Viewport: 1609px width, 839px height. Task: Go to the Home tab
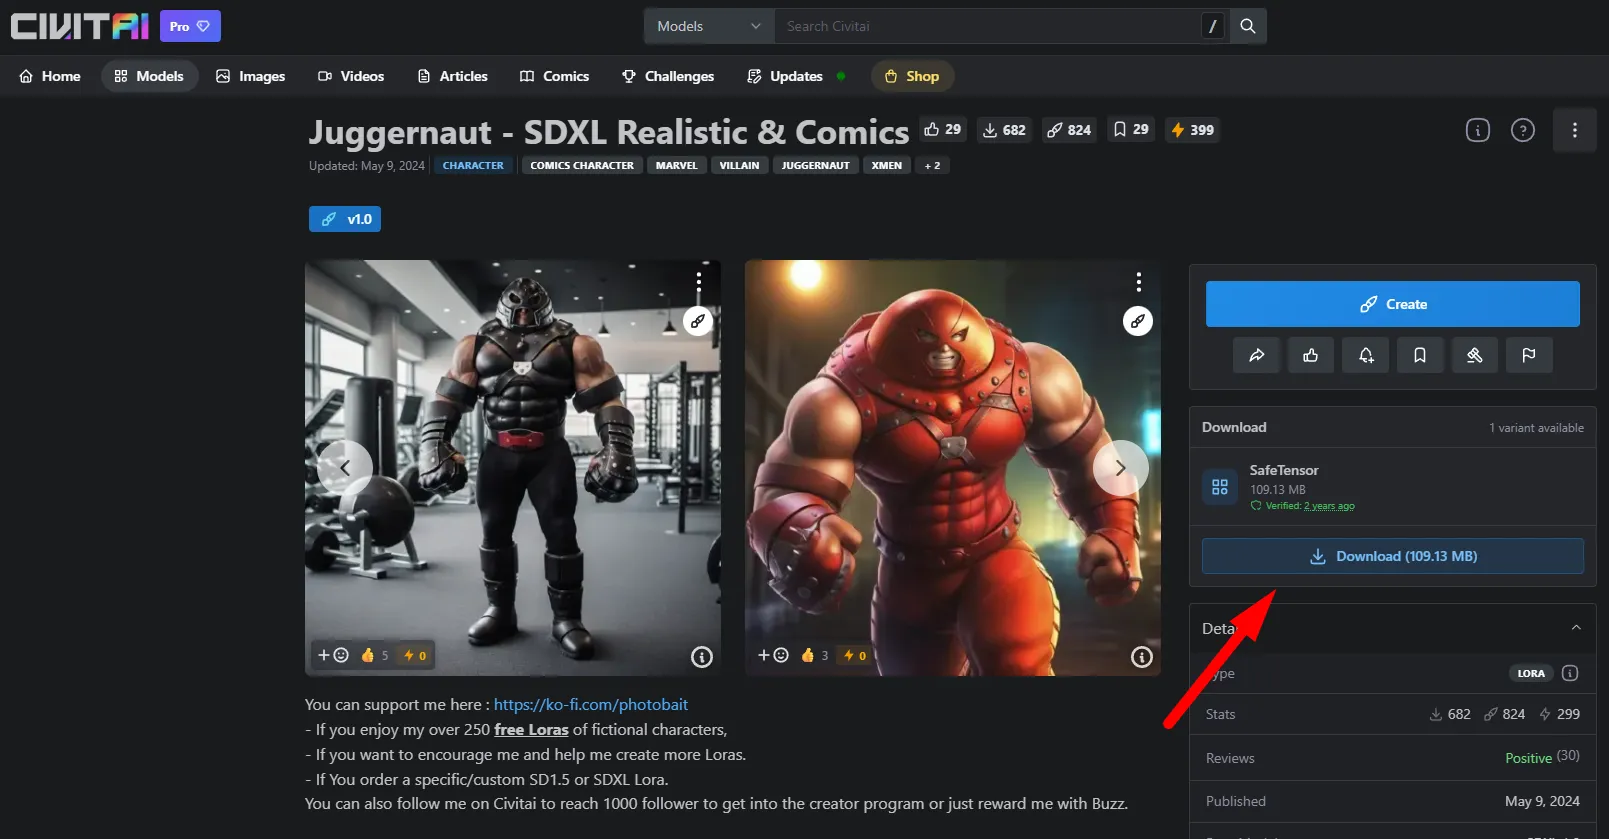tap(50, 76)
